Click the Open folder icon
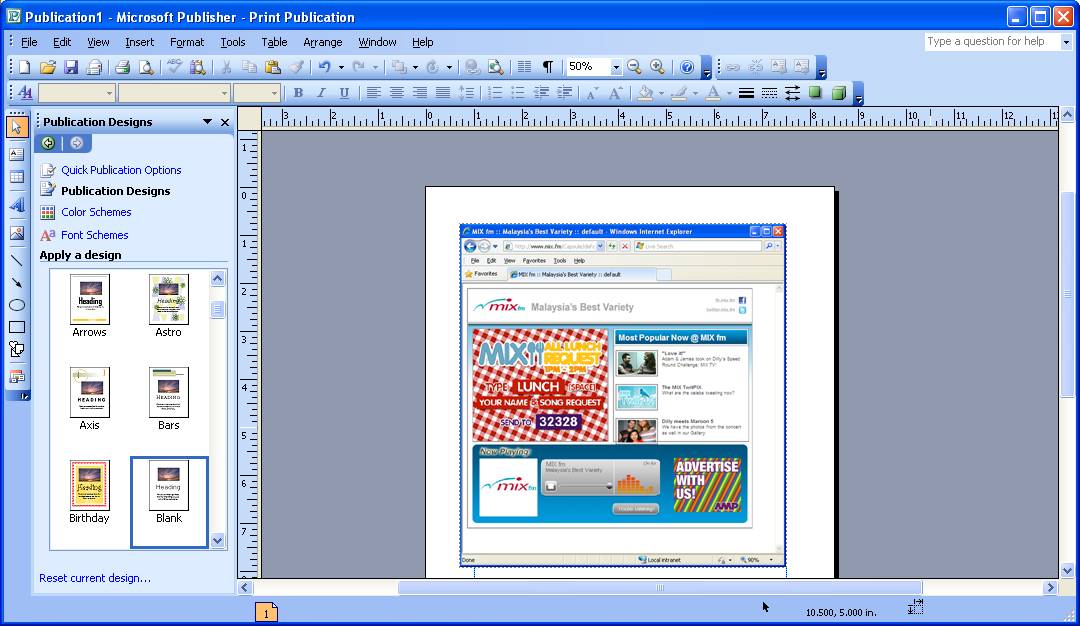This screenshot has height=626, width=1080. pyautogui.click(x=48, y=67)
